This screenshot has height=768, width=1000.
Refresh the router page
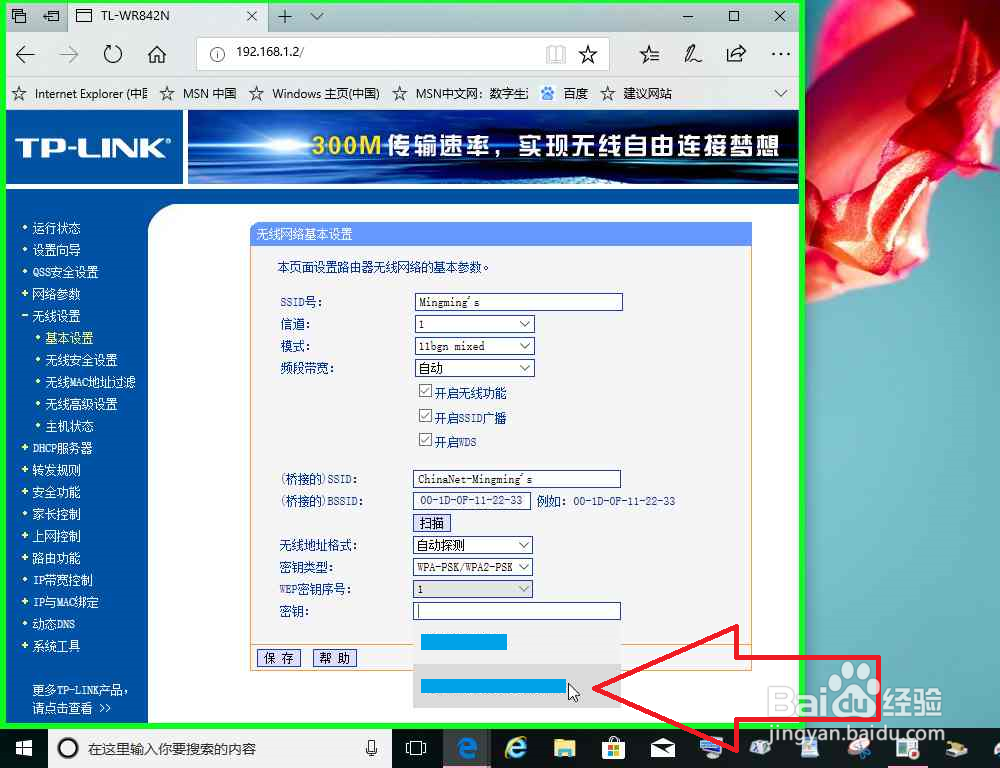pos(113,54)
